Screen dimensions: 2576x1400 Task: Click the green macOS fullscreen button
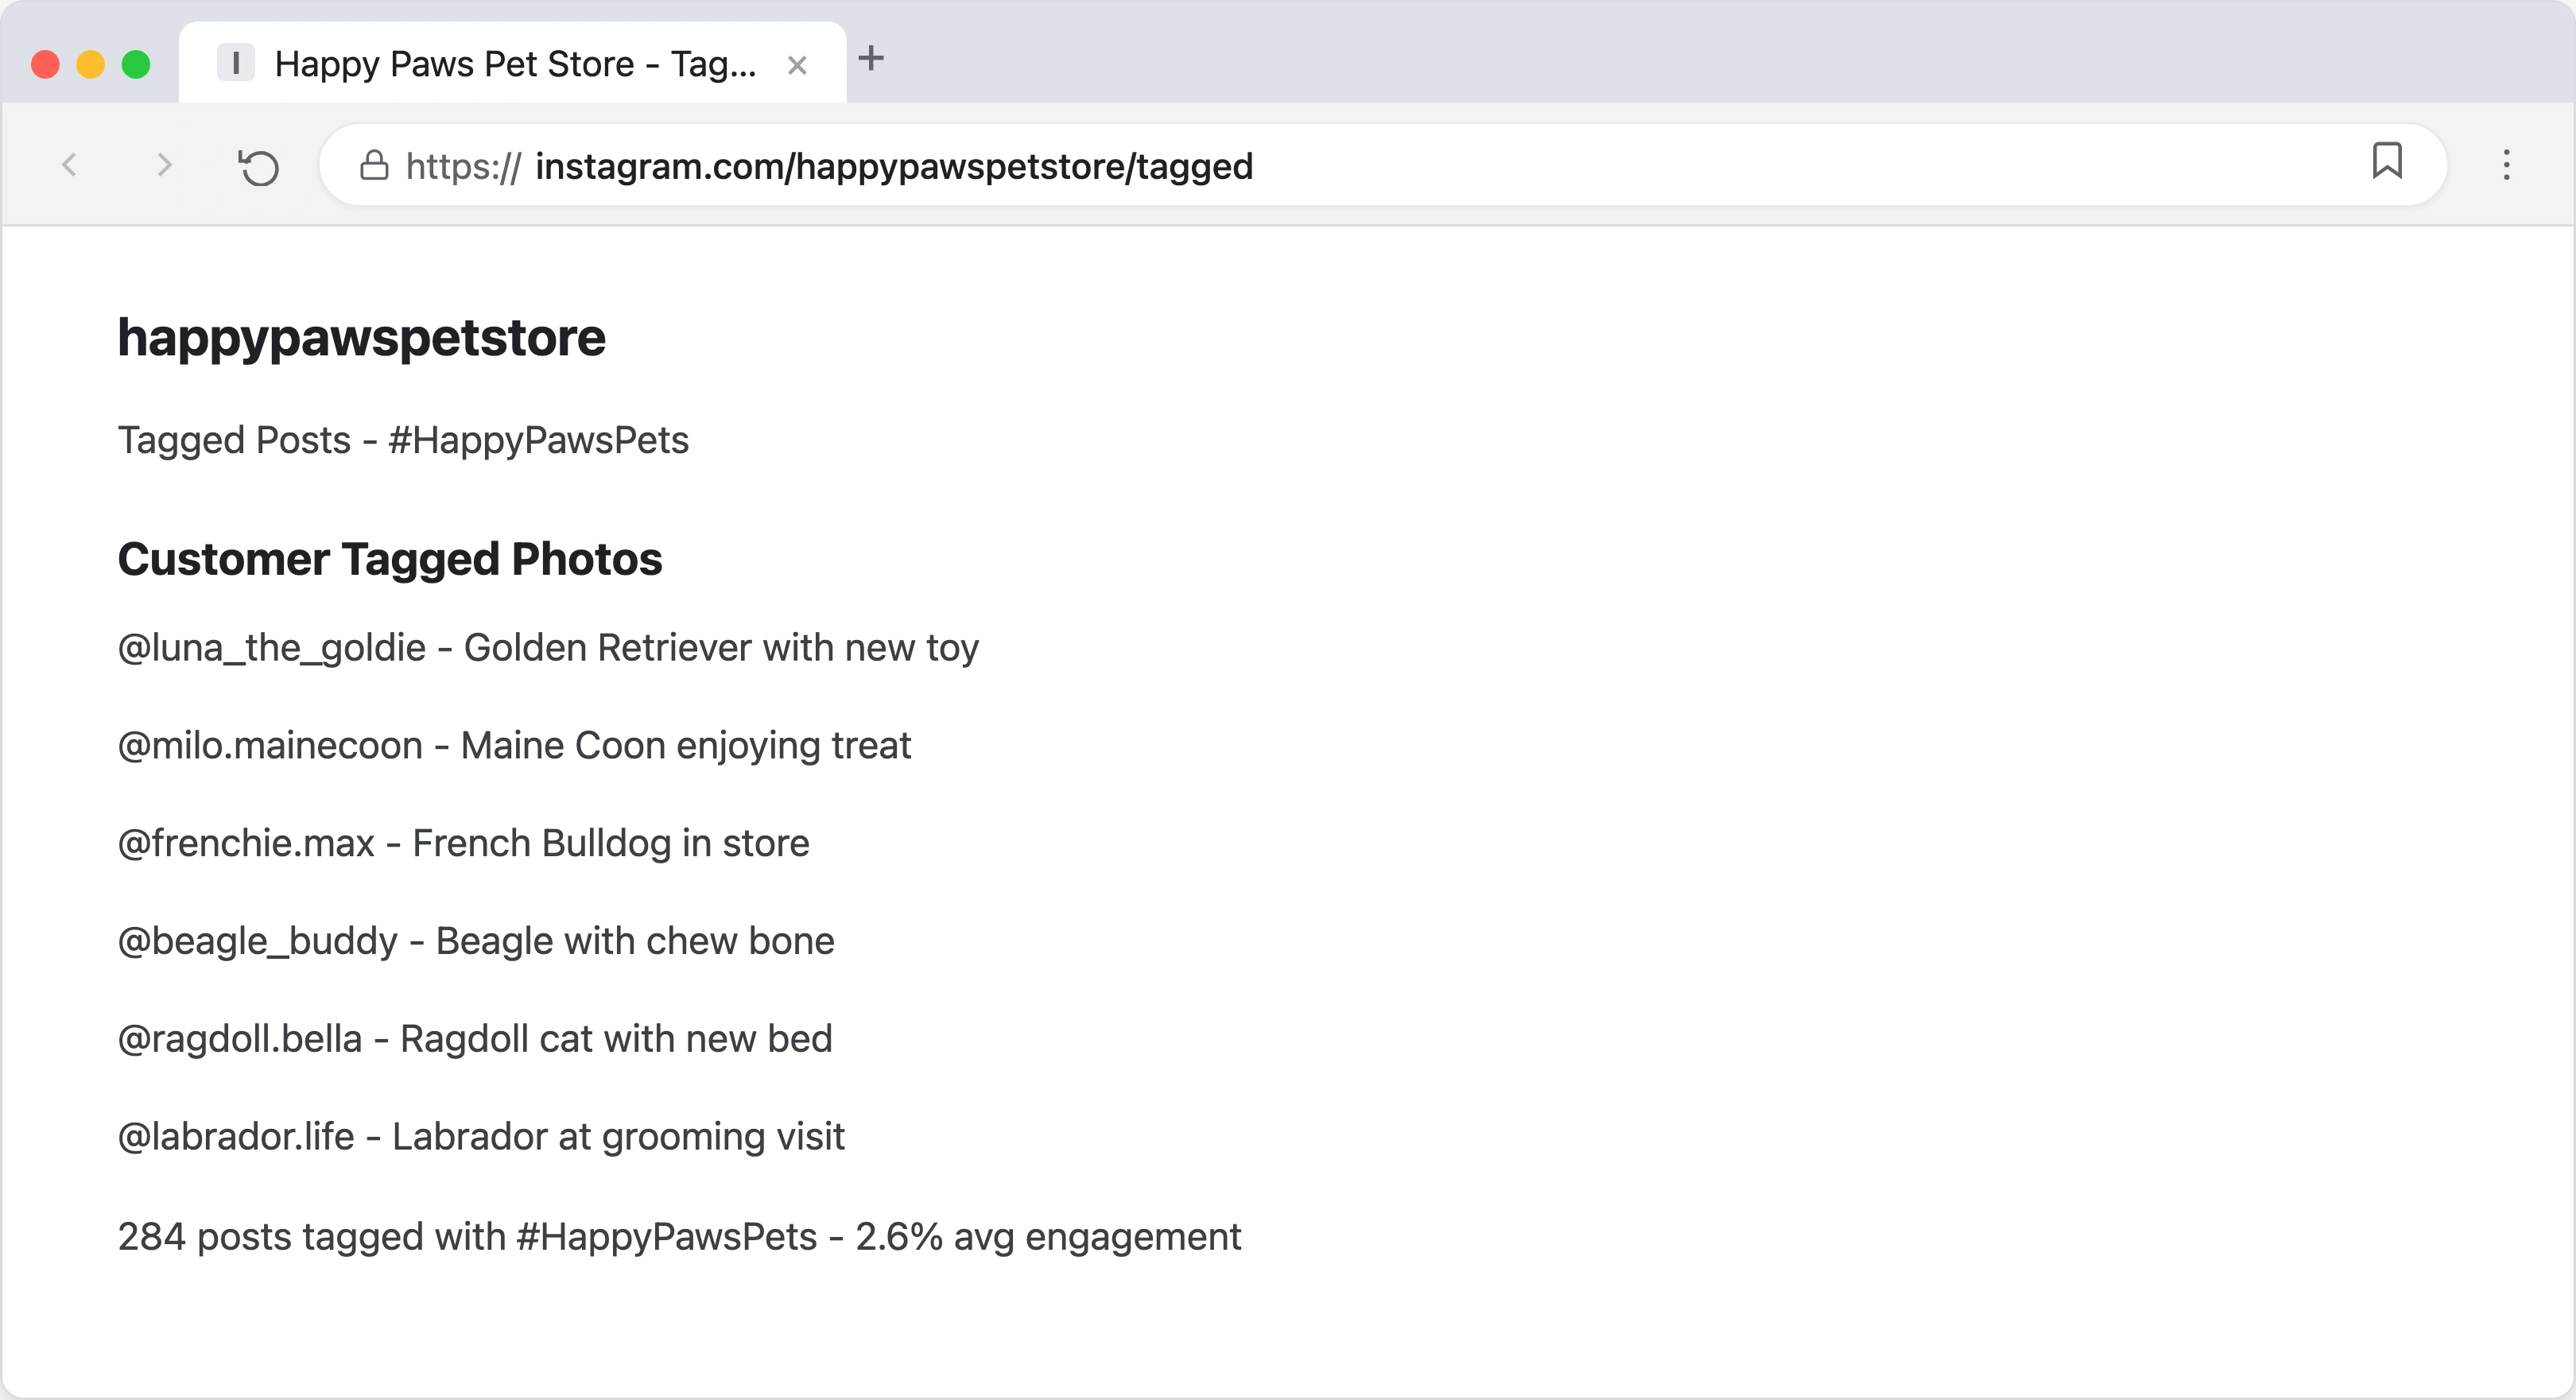(136, 65)
